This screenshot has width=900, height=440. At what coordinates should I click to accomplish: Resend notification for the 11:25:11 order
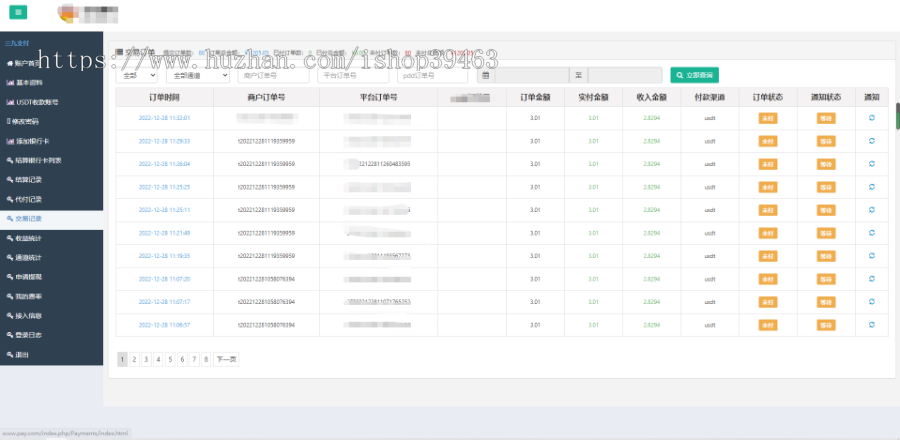[871, 209]
